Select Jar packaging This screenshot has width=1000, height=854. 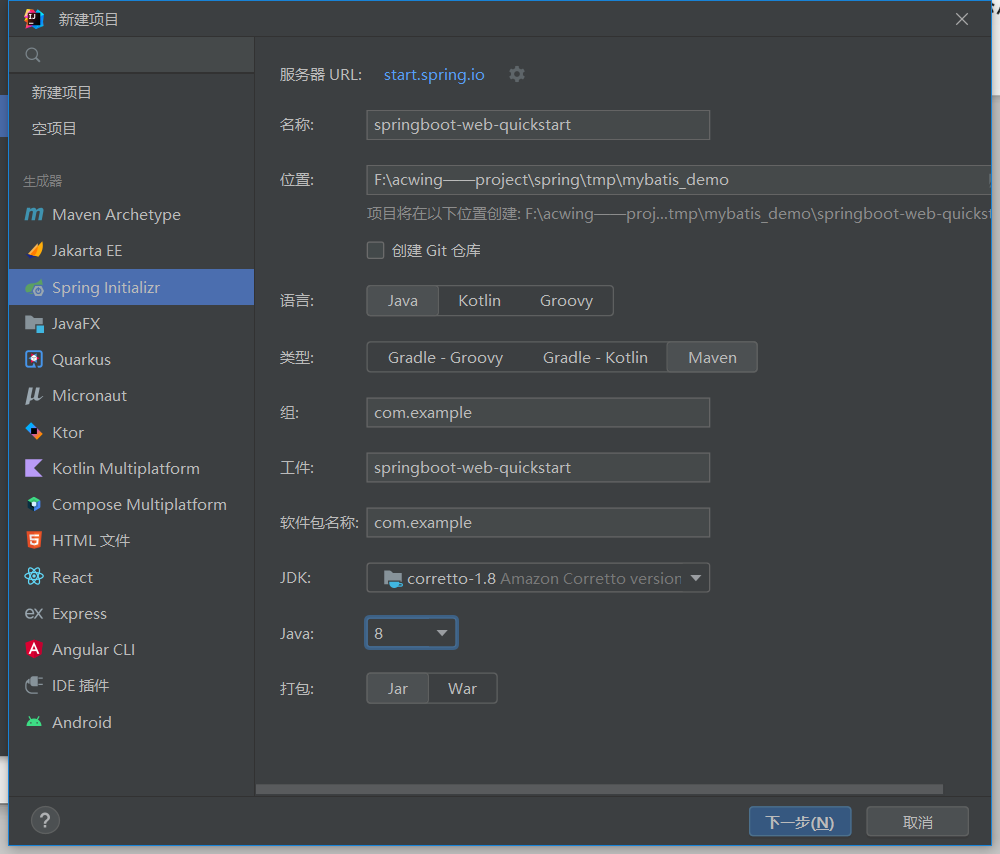point(397,689)
